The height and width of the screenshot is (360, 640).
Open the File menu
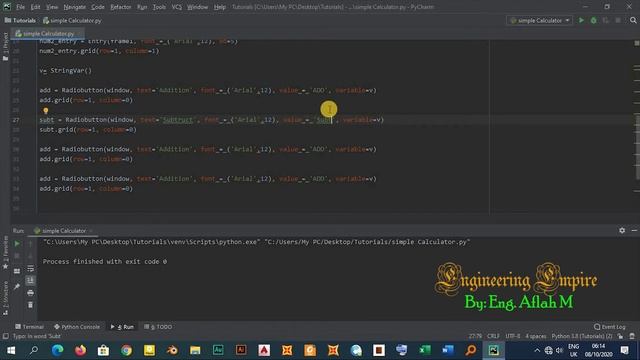tap(20, 7)
